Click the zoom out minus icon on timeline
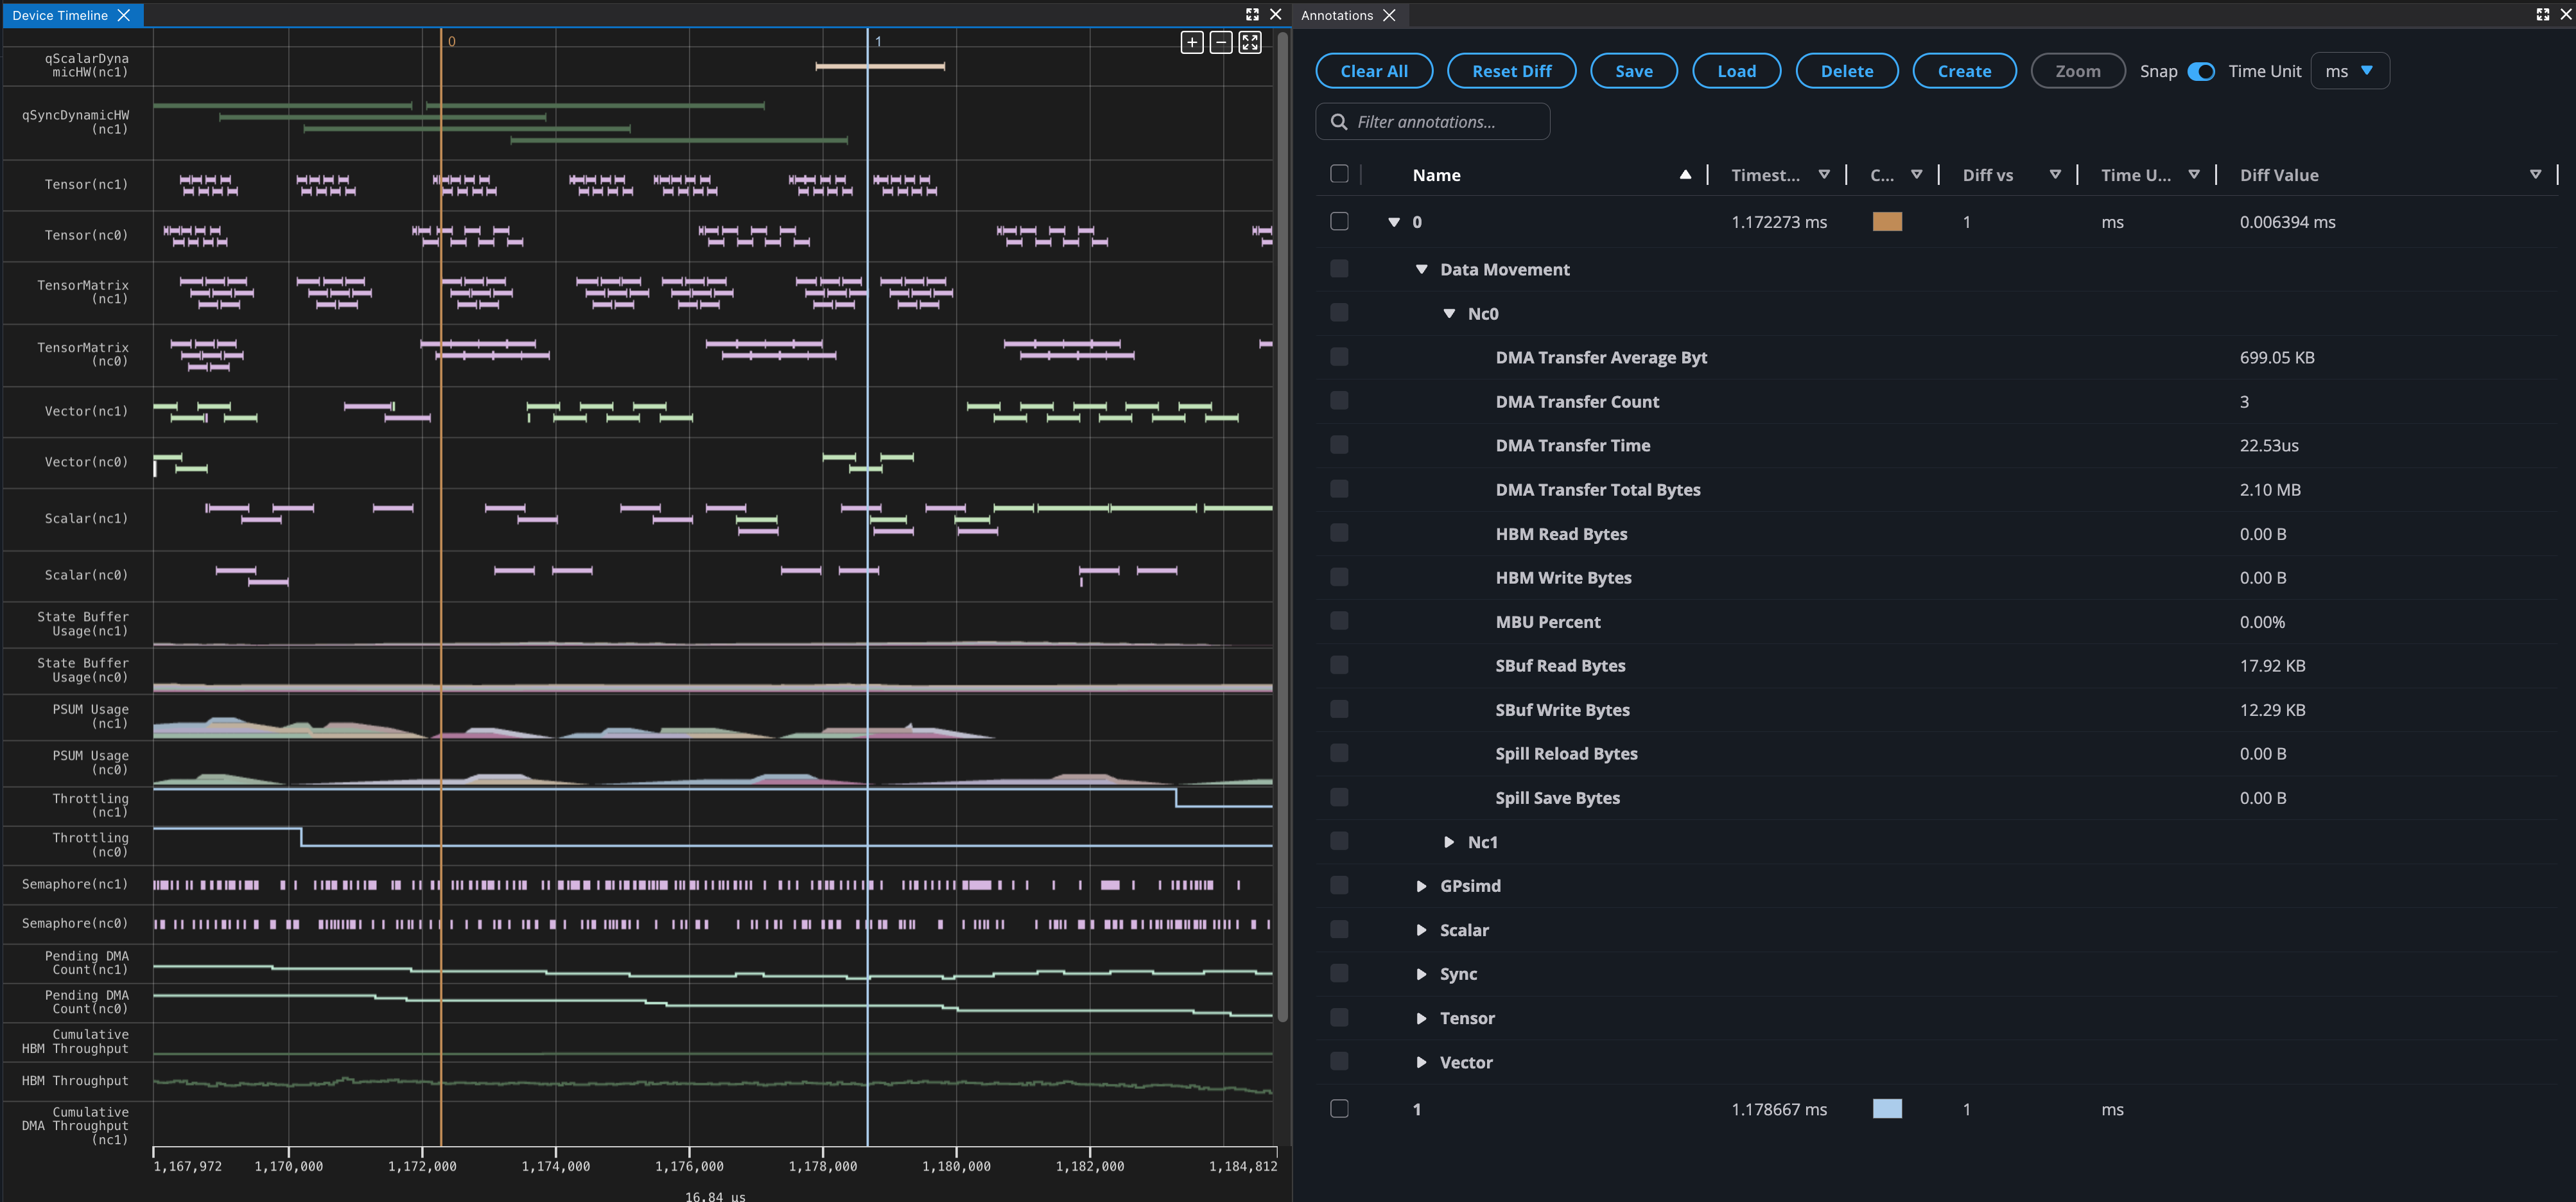Image resolution: width=2576 pixels, height=1202 pixels. tap(1220, 42)
